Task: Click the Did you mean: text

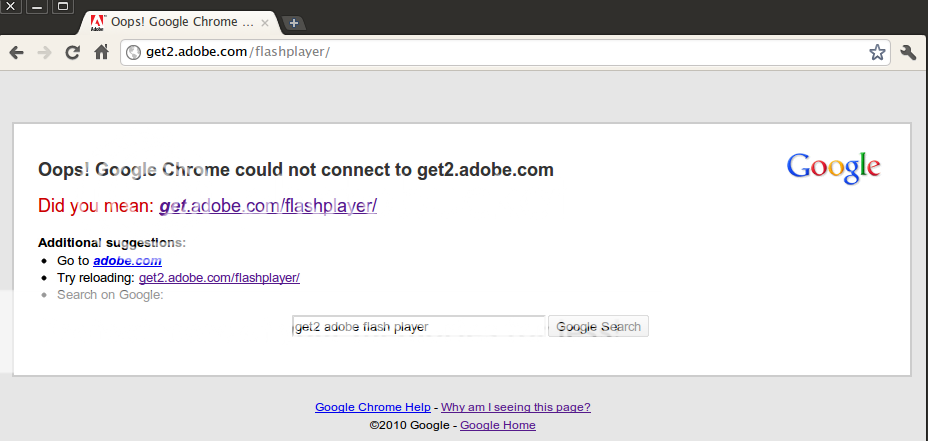Action: (x=96, y=206)
